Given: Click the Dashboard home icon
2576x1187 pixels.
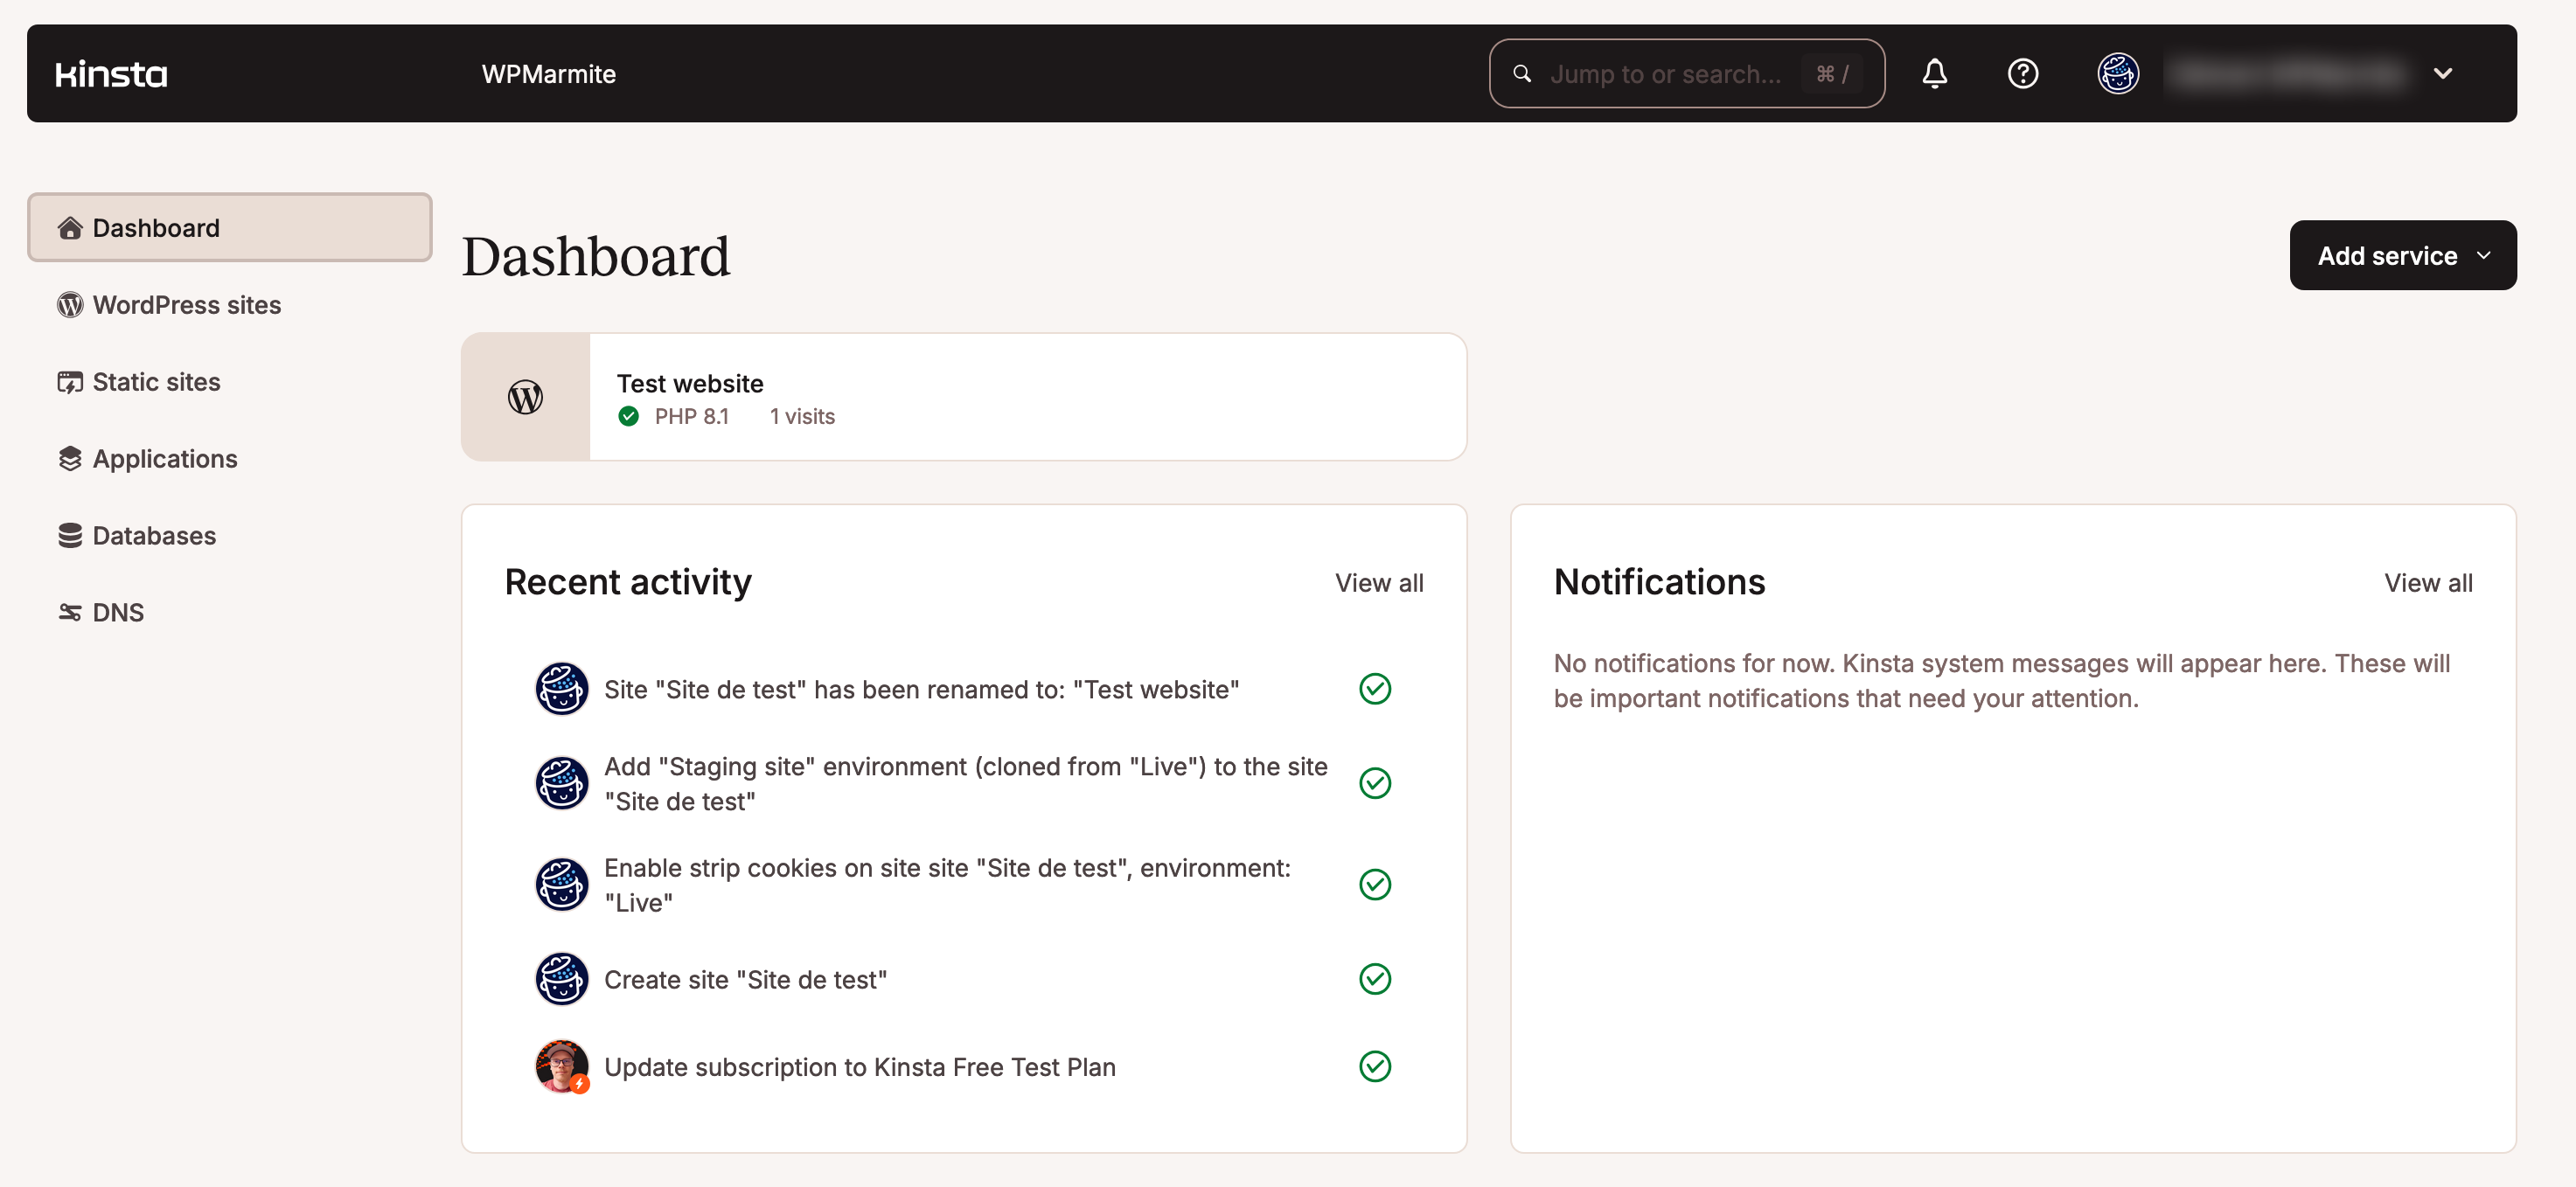Looking at the screenshot, I should coord(69,228).
